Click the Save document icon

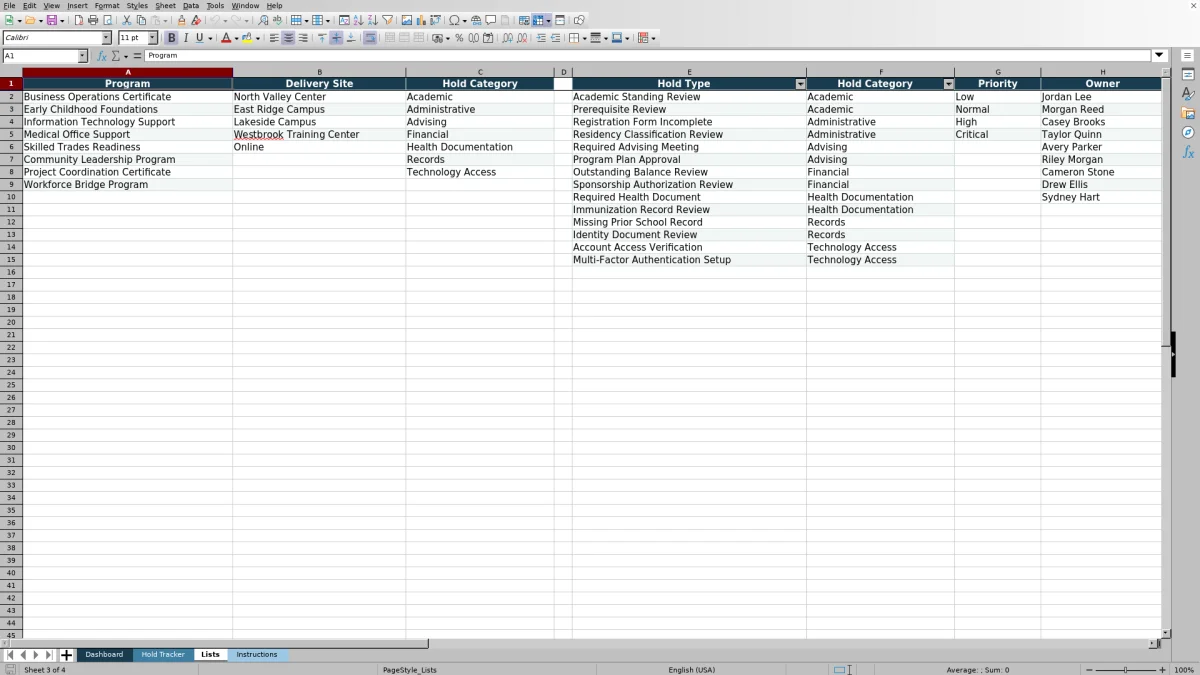(51, 20)
